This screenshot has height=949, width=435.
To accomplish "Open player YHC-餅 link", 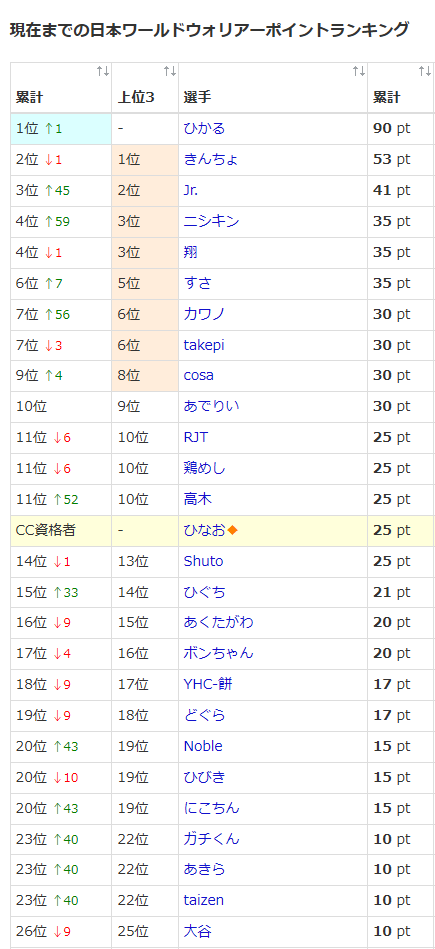I will point(208,684).
